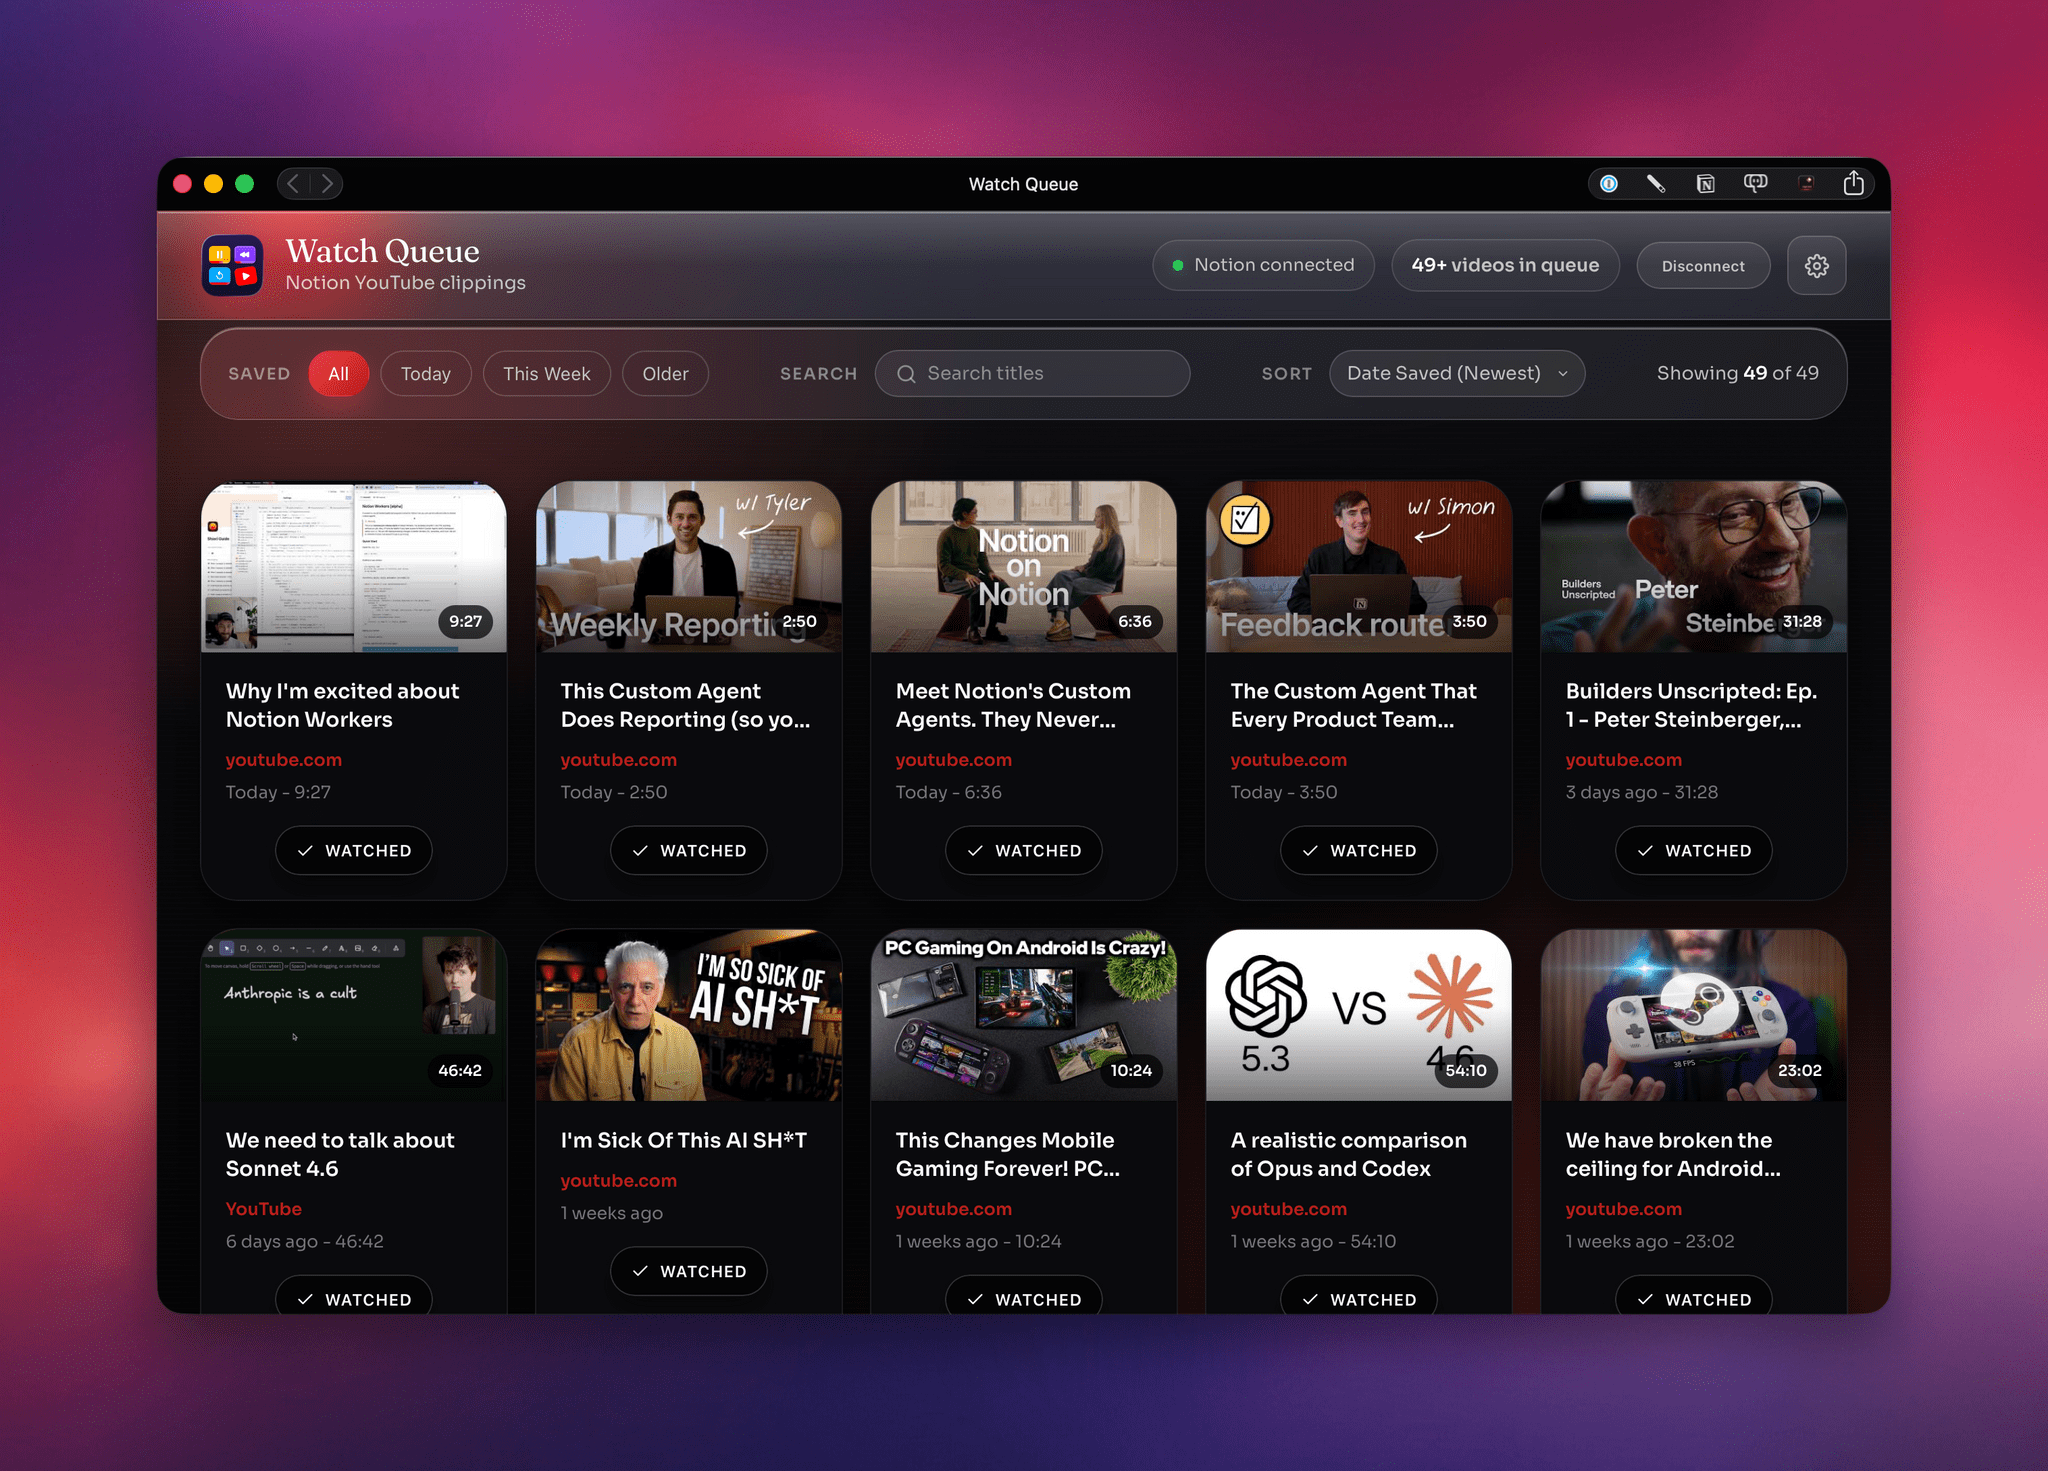Go back with the left chevron
Image resolution: width=2048 pixels, height=1471 pixels.
pos(293,184)
